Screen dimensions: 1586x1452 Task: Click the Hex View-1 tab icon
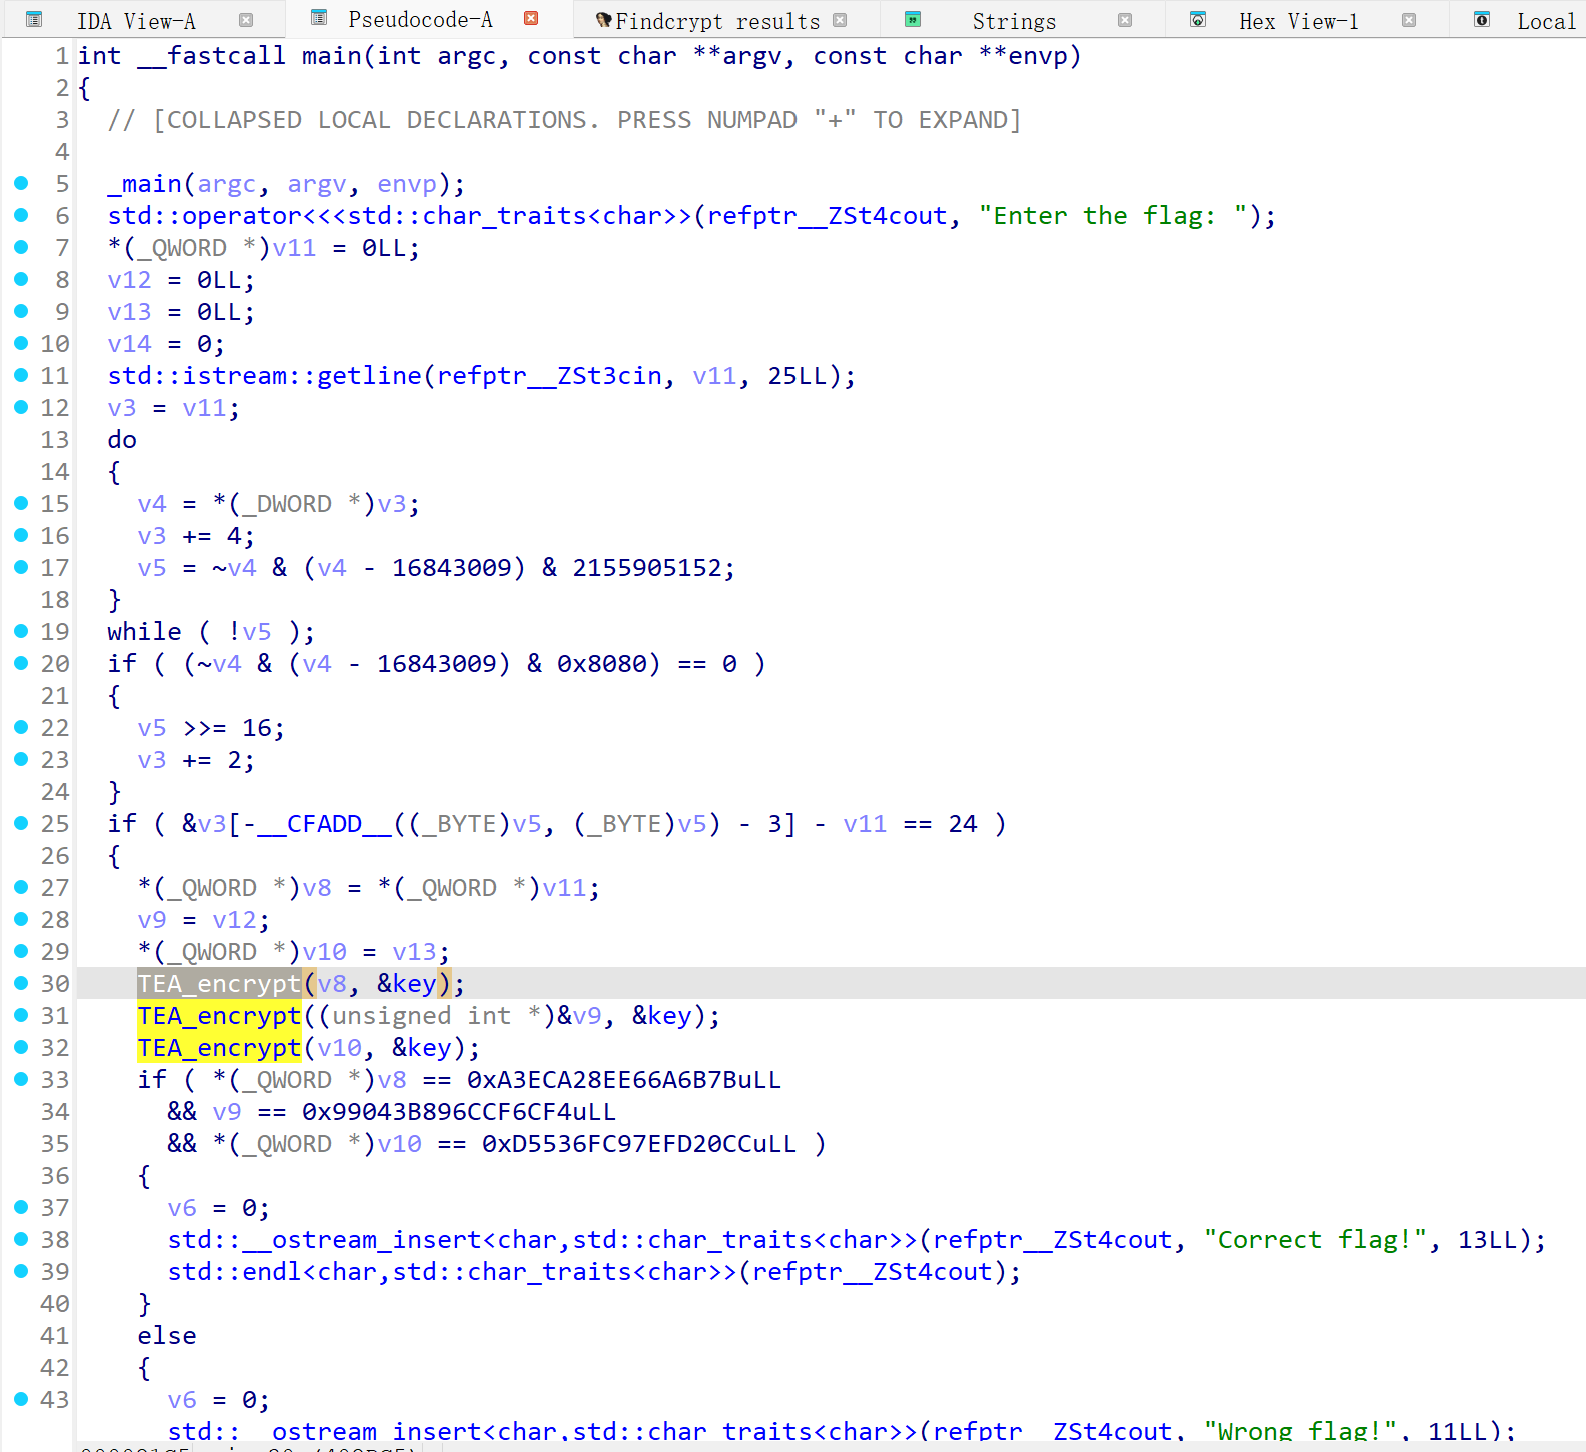pyautogui.click(x=1197, y=19)
